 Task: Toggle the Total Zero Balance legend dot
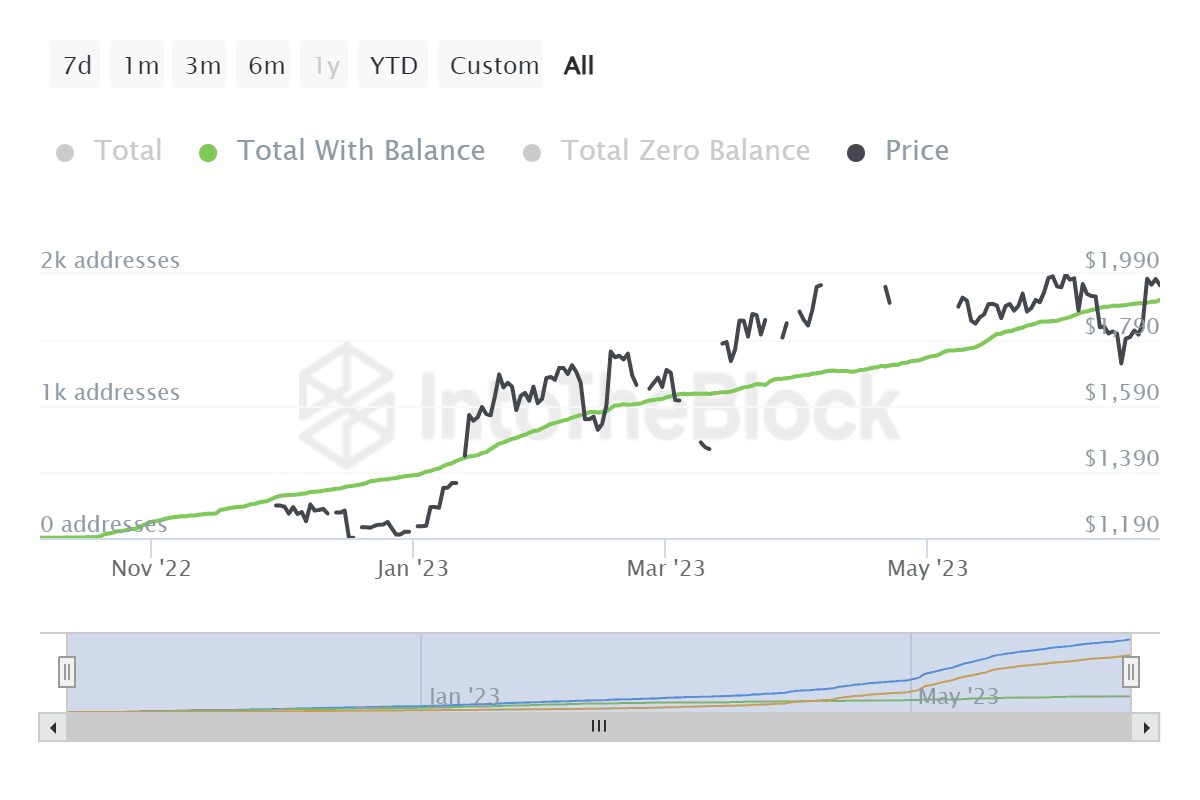532,153
